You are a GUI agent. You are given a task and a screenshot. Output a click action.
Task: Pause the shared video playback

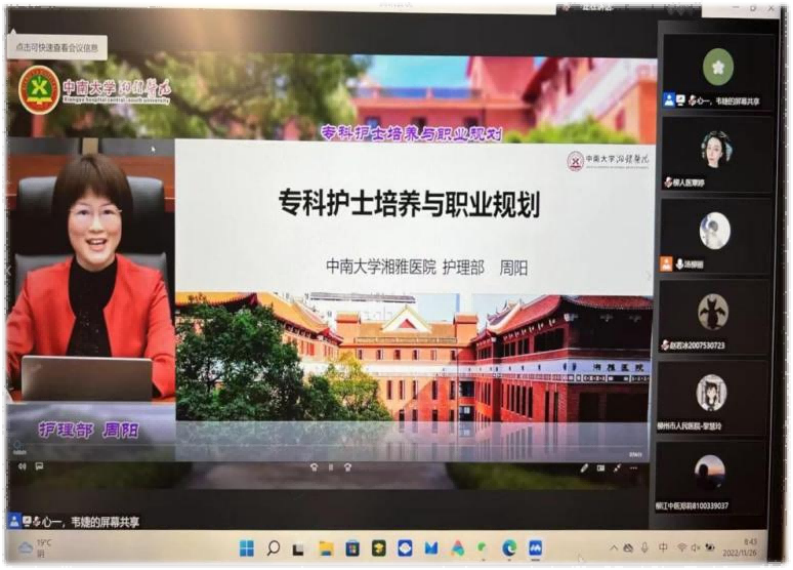pos(331,467)
